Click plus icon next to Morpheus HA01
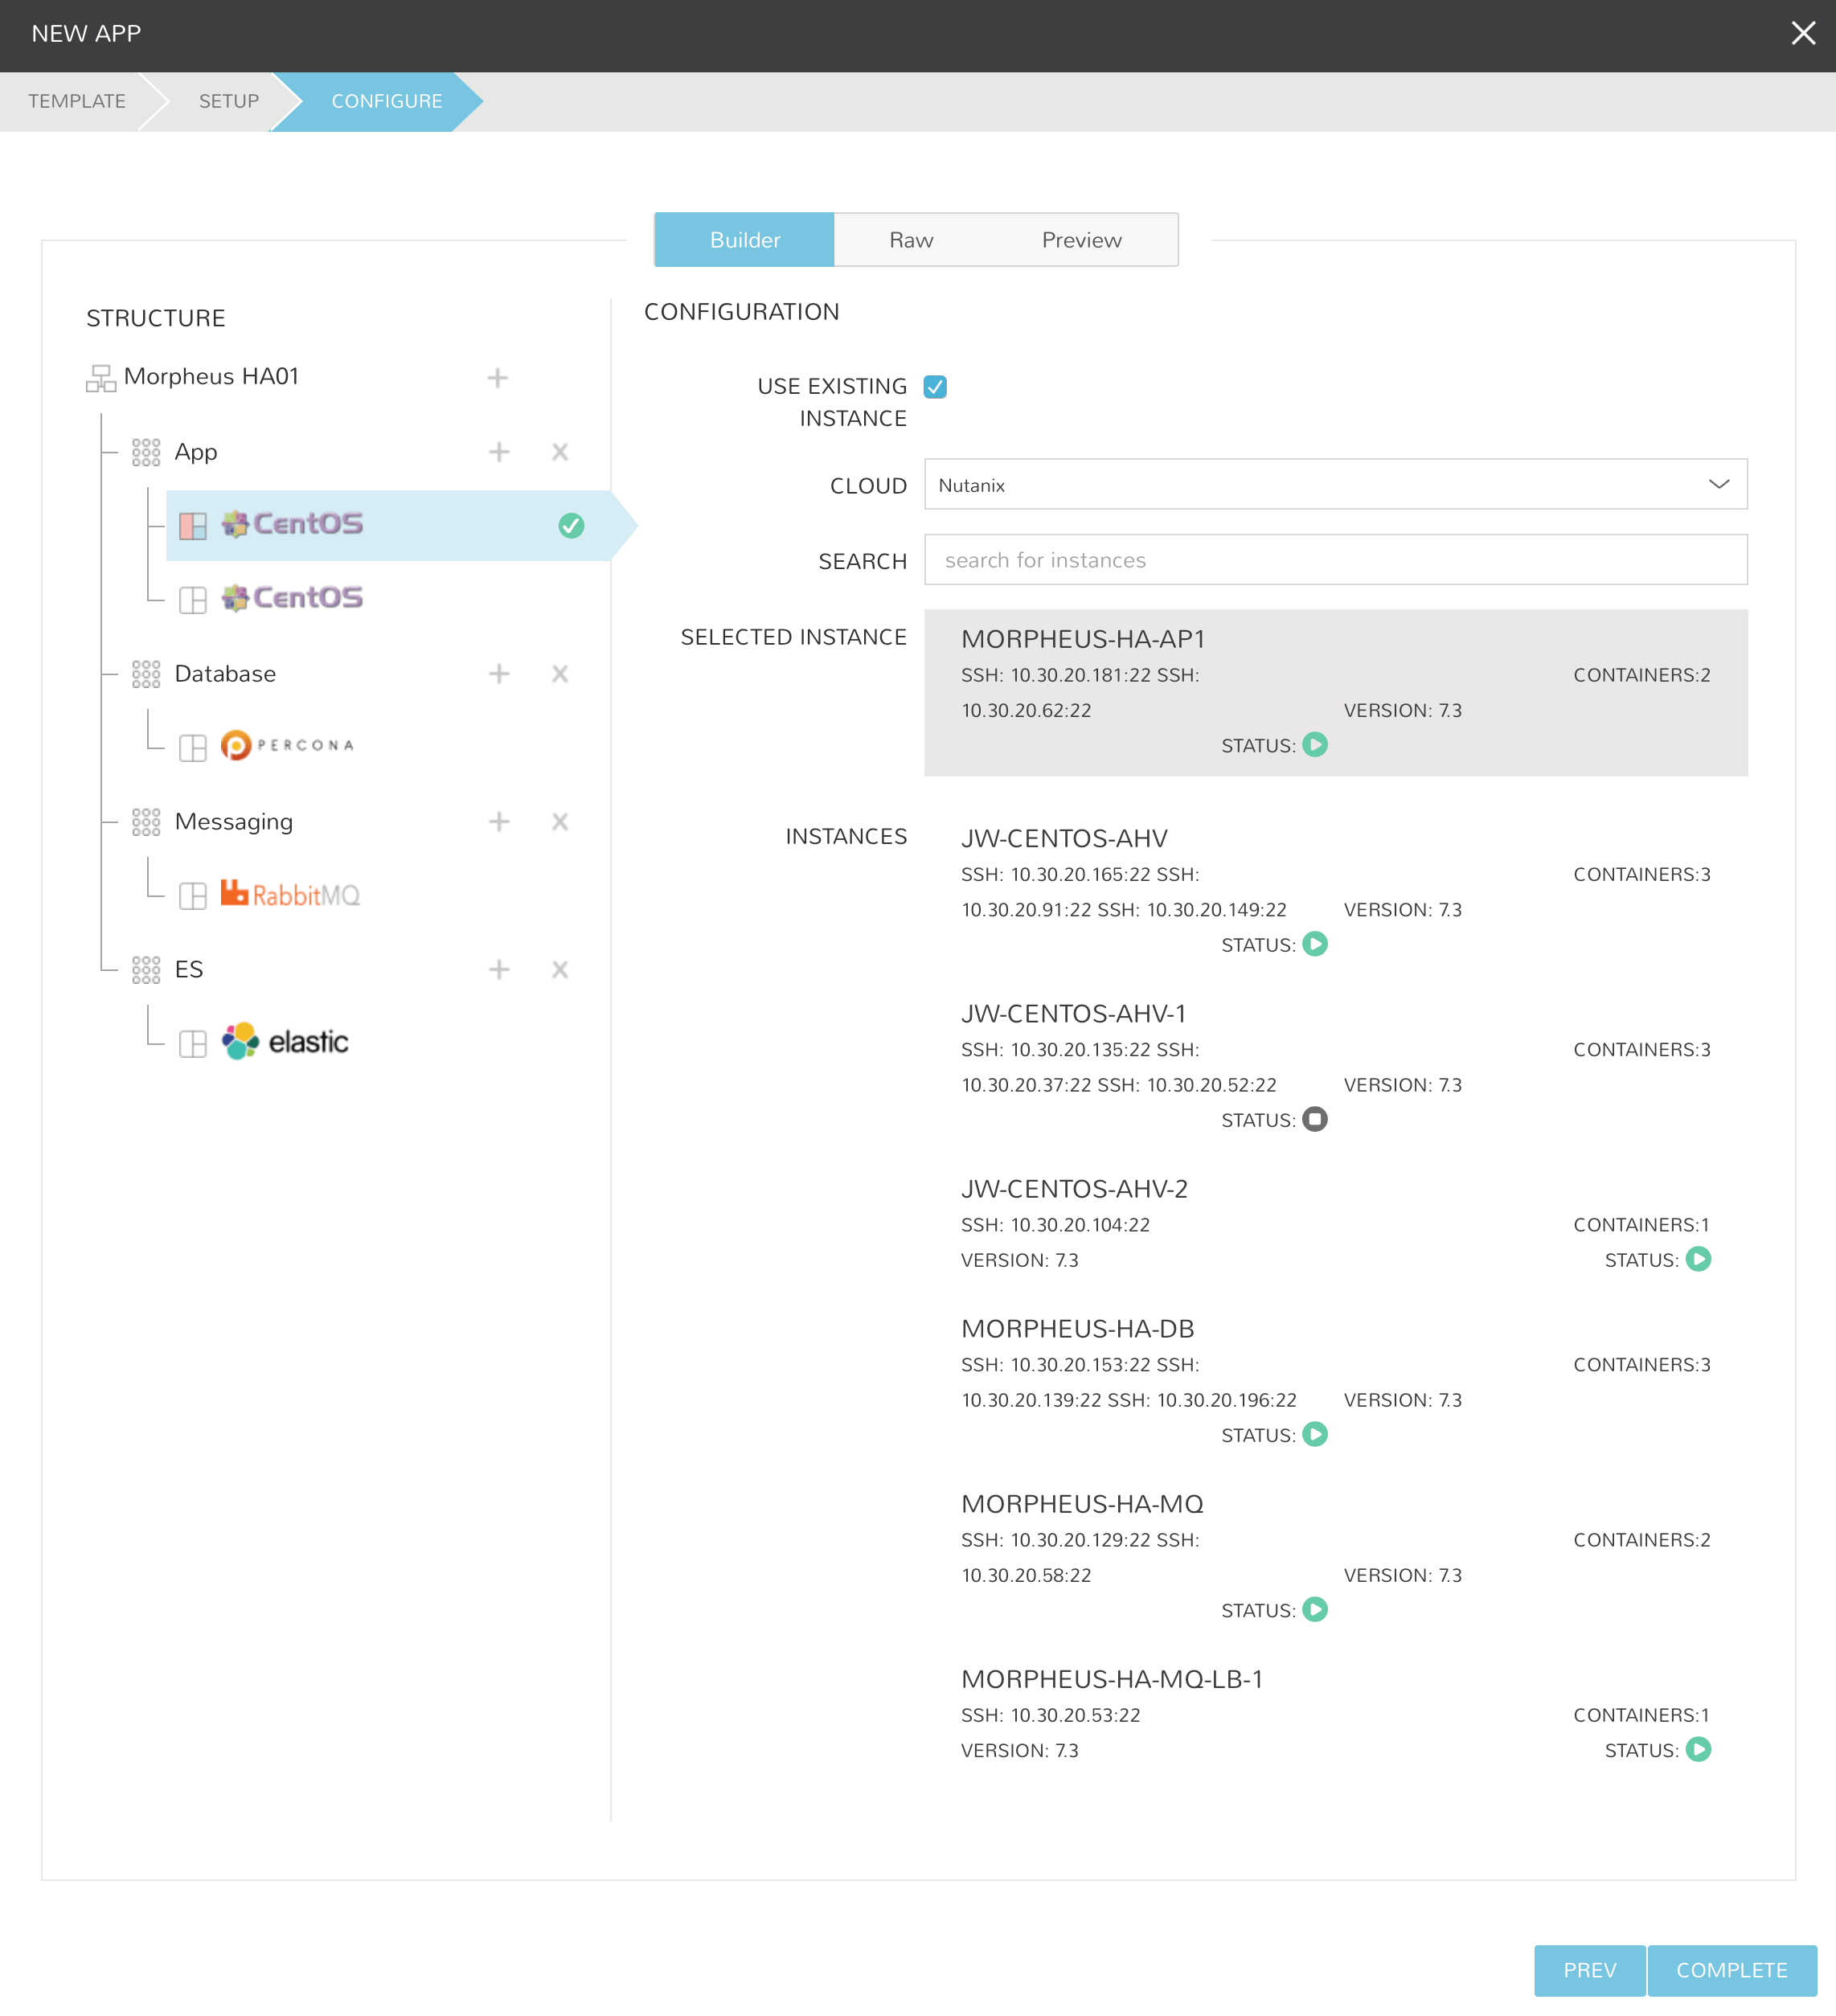Image resolution: width=1836 pixels, height=2016 pixels. [x=497, y=378]
